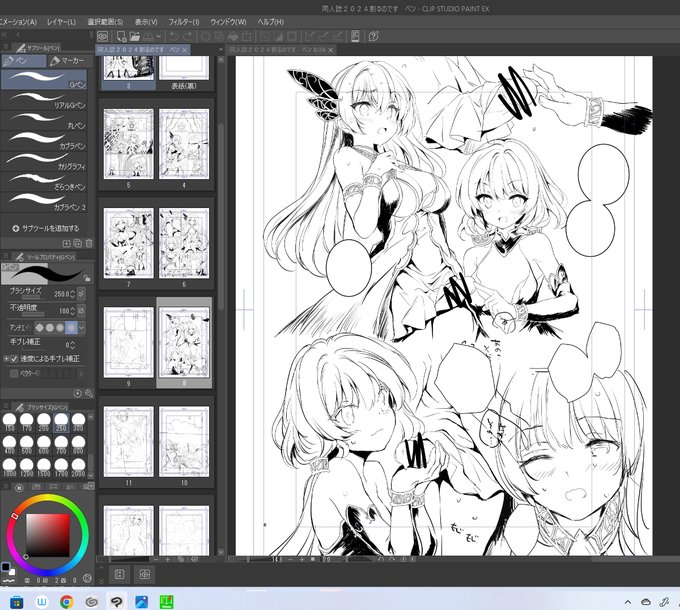This screenshot has width=680, height=610.
Task: Select the medium anti-aliasing option
Action: (60, 327)
